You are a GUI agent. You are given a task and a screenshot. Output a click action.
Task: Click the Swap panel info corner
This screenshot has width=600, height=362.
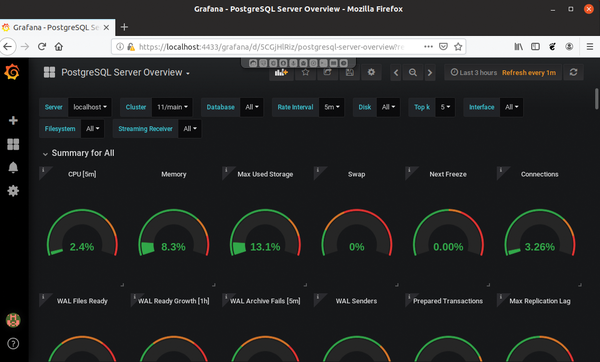(318, 170)
